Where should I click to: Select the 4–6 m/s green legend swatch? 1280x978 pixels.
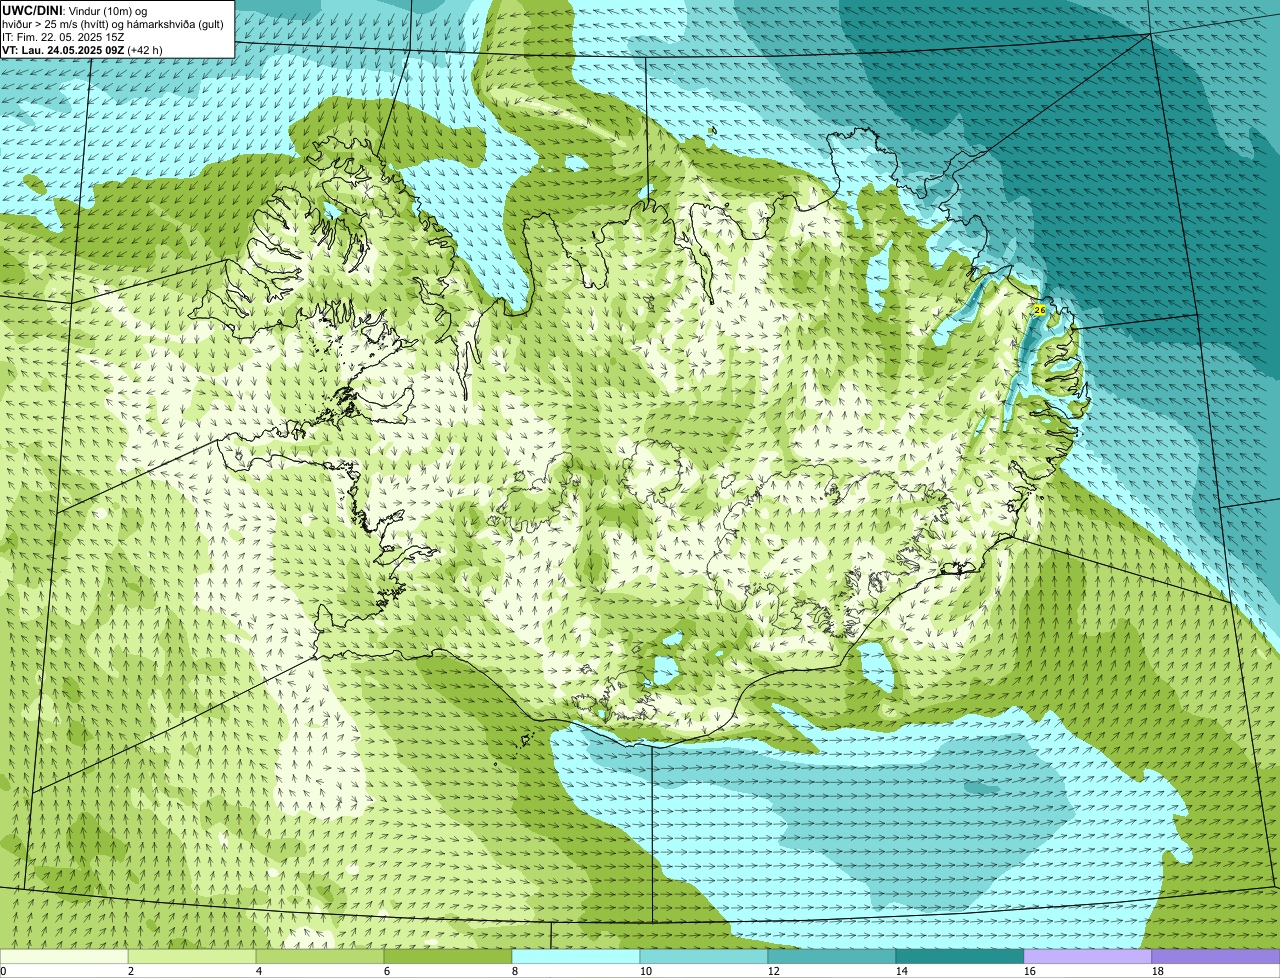coord(320,957)
